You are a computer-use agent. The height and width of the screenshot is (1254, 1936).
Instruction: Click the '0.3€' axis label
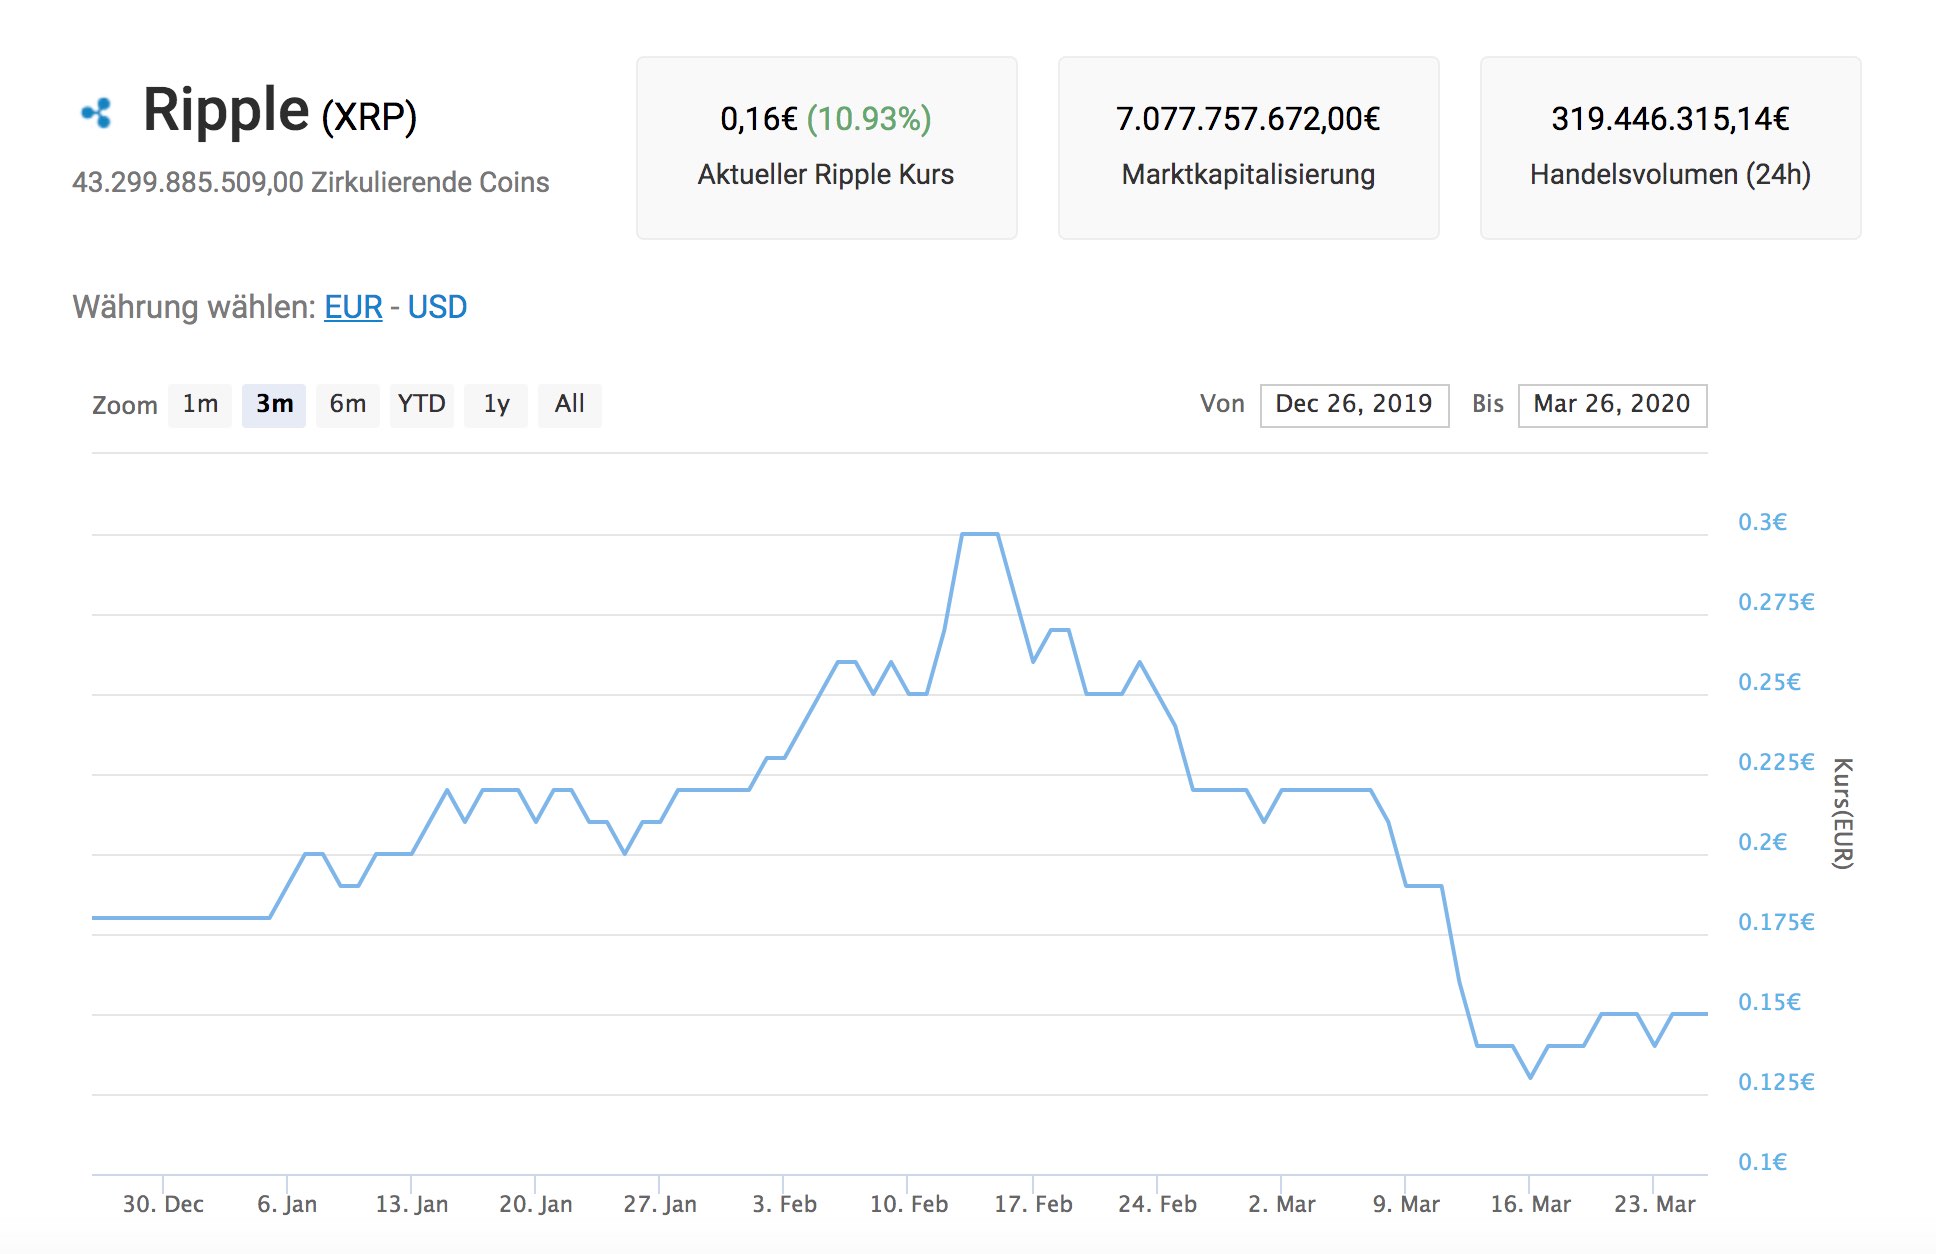(1762, 522)
